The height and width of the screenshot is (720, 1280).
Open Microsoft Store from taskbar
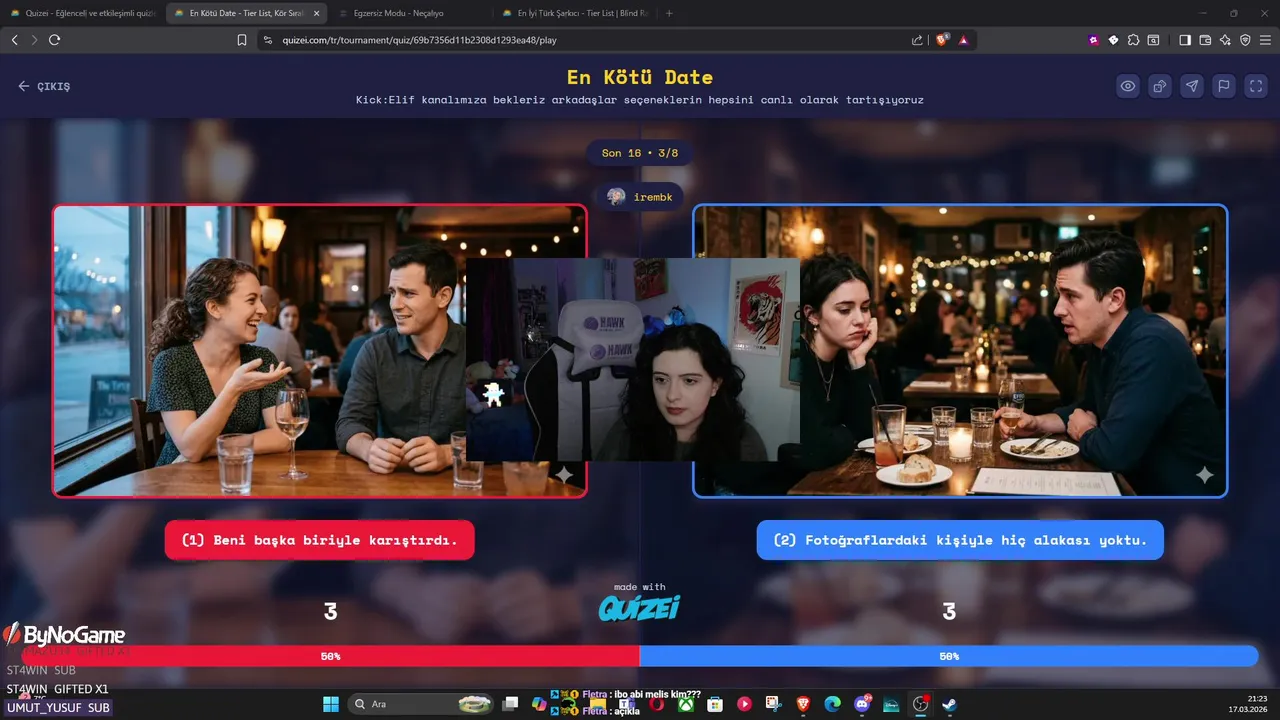(x=715, y=704)
